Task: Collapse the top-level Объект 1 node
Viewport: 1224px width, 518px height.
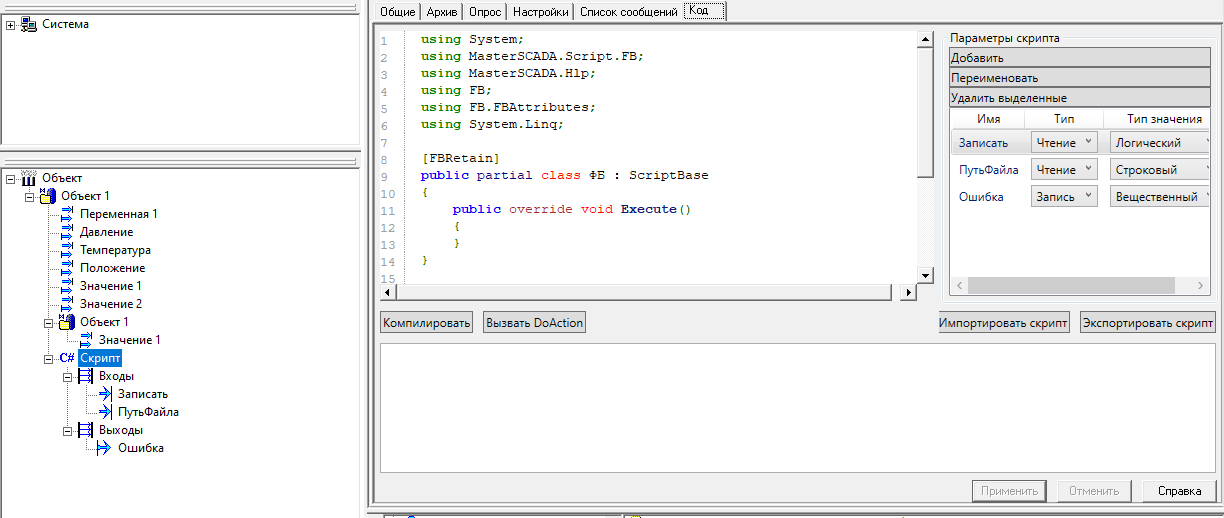Action: pyautogui.click(x=30, y=196)
